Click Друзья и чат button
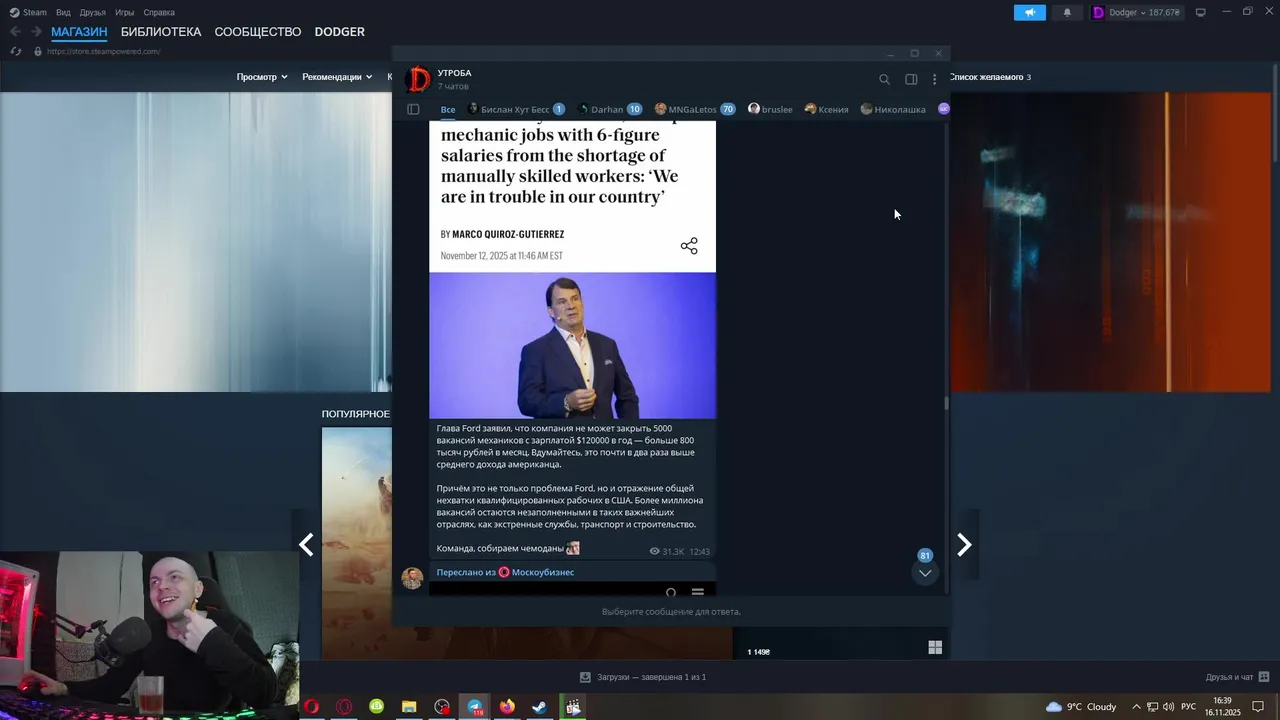This screenshot has width=1280, height=720. click(x=1237, y=677)
